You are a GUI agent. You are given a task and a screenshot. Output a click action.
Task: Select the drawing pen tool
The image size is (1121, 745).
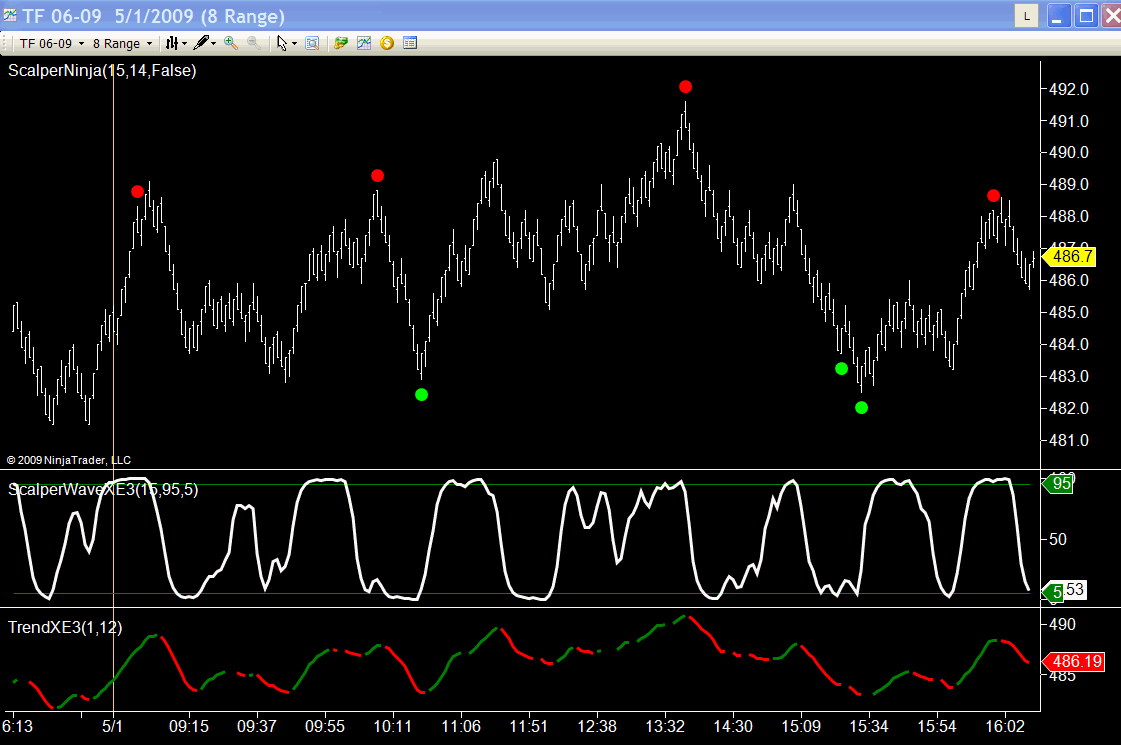pos(202,43)
